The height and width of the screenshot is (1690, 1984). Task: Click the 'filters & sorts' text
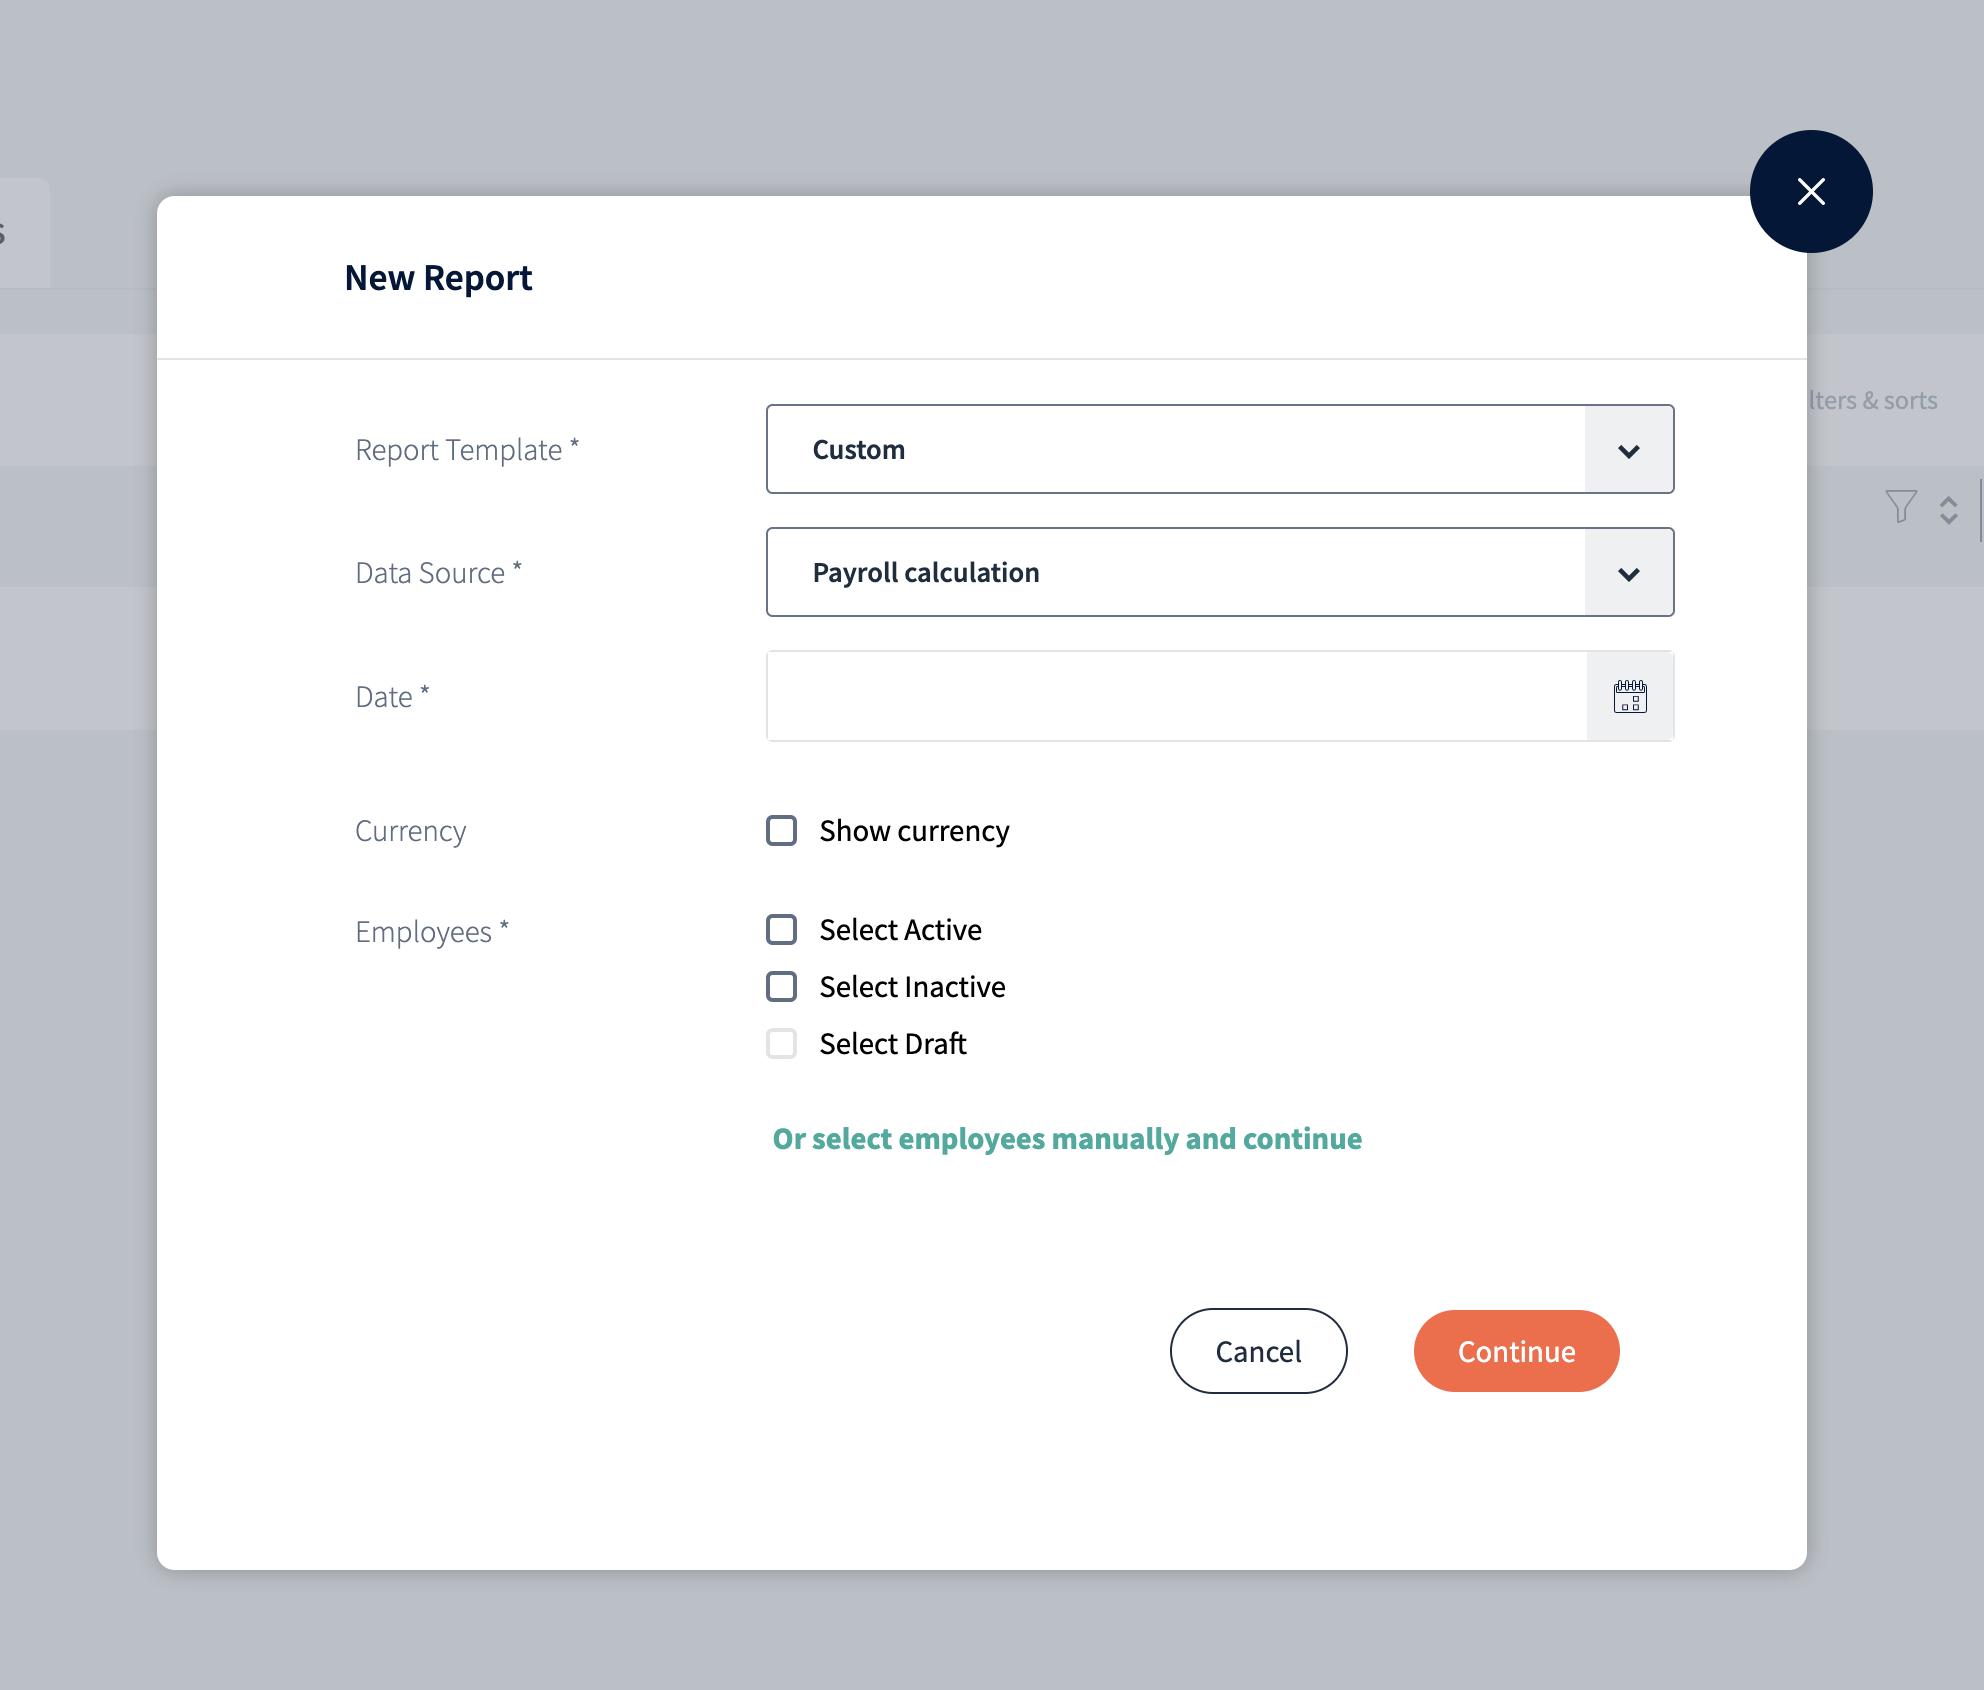[x=1873, y=401]
